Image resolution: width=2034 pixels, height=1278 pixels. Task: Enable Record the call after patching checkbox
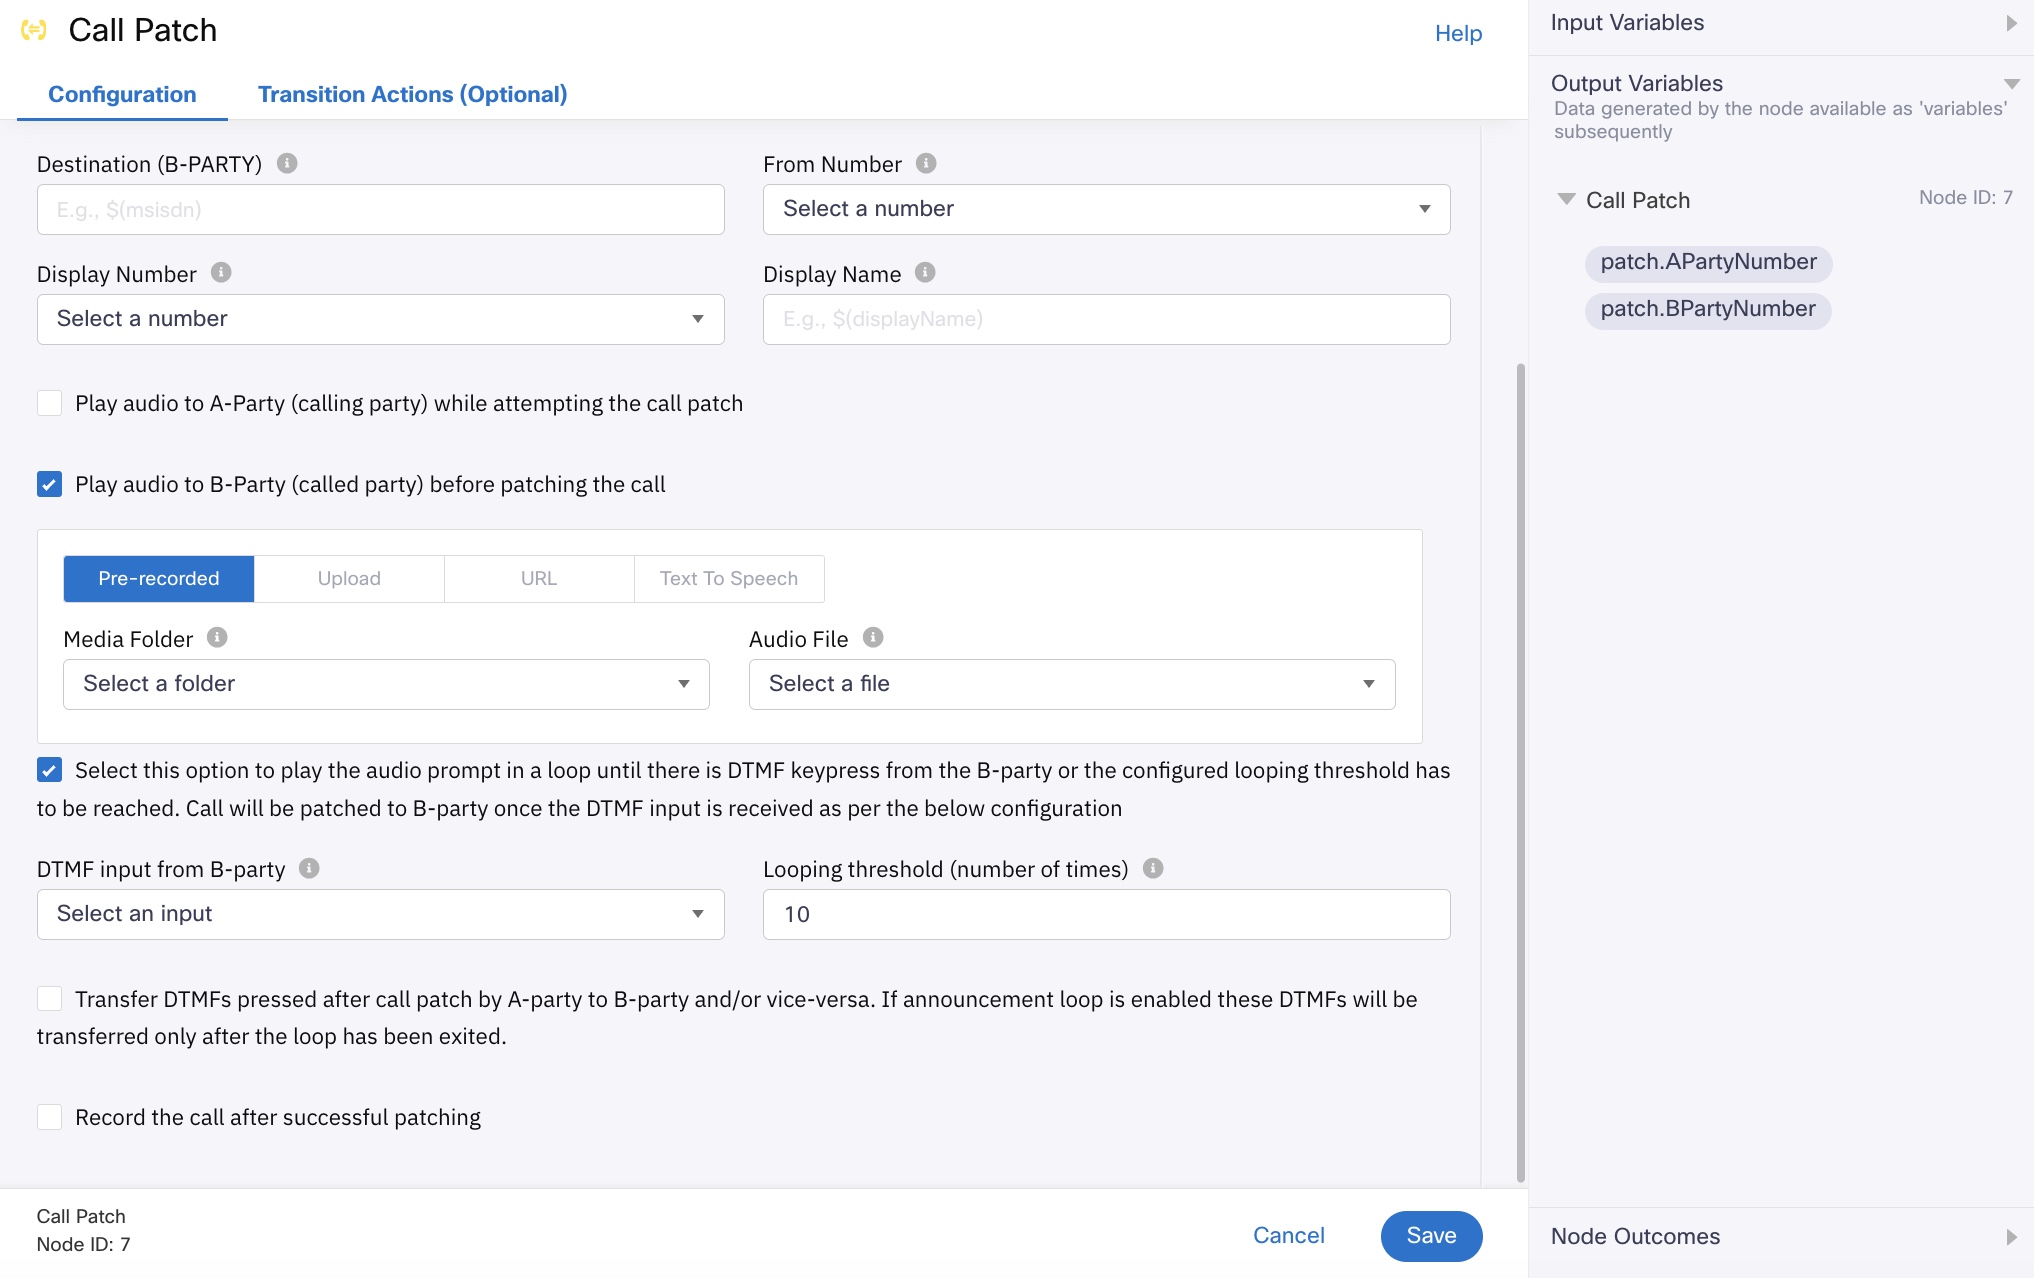(x=49, y=1116)
